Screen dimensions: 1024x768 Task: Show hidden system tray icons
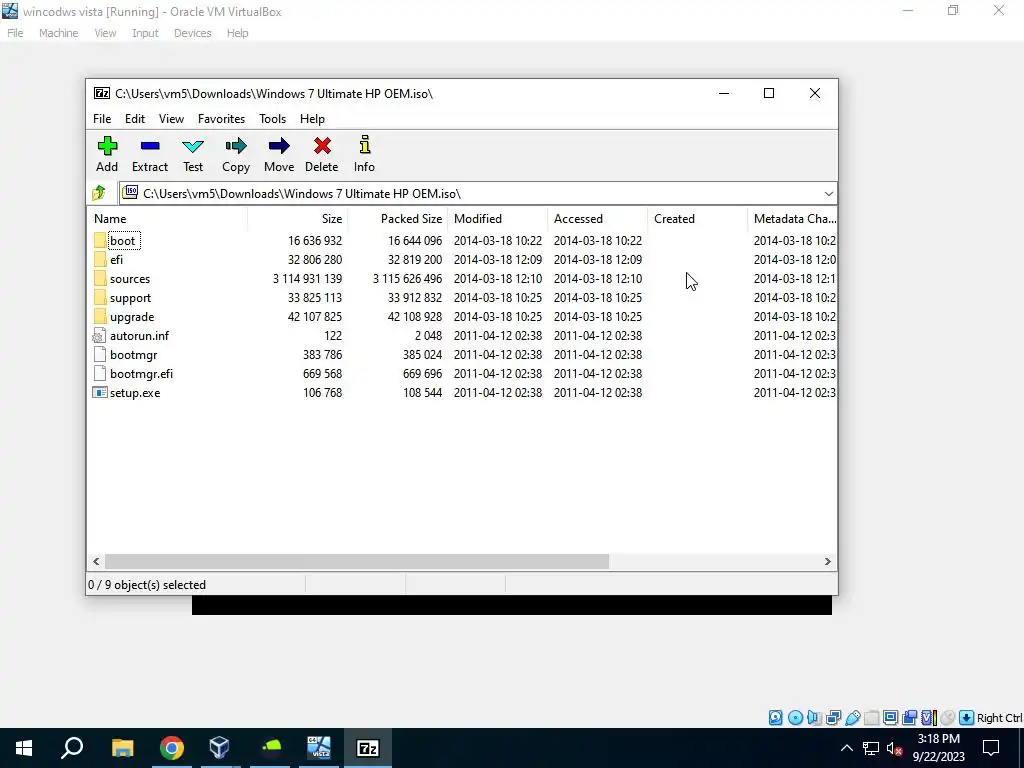[x=846, y=748]
